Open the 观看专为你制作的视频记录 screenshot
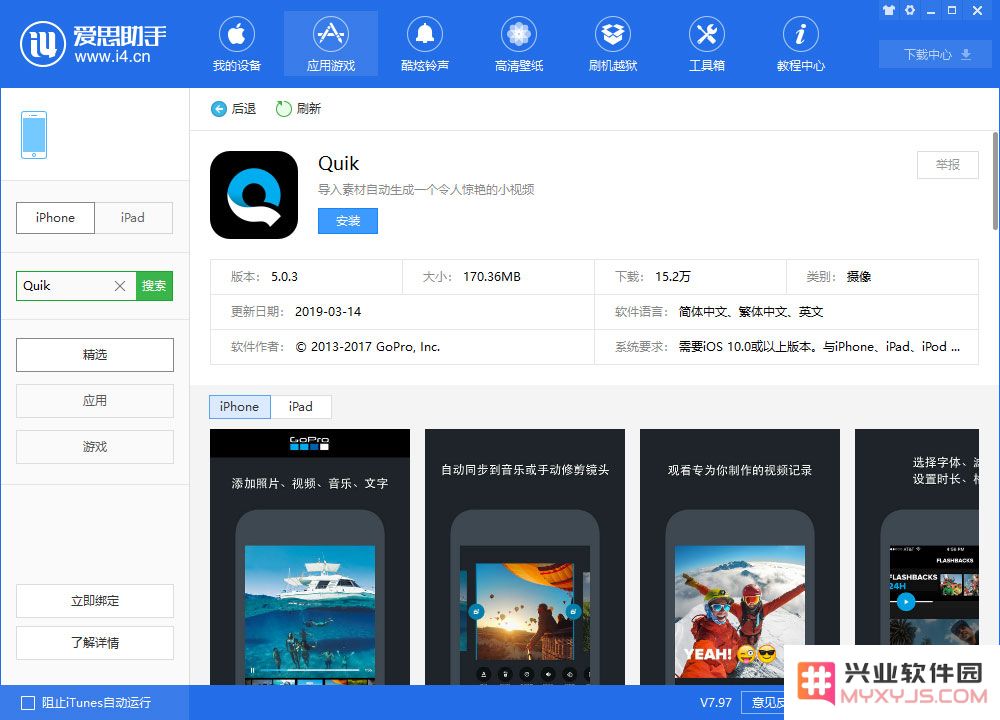 click(x=740, y=557)
